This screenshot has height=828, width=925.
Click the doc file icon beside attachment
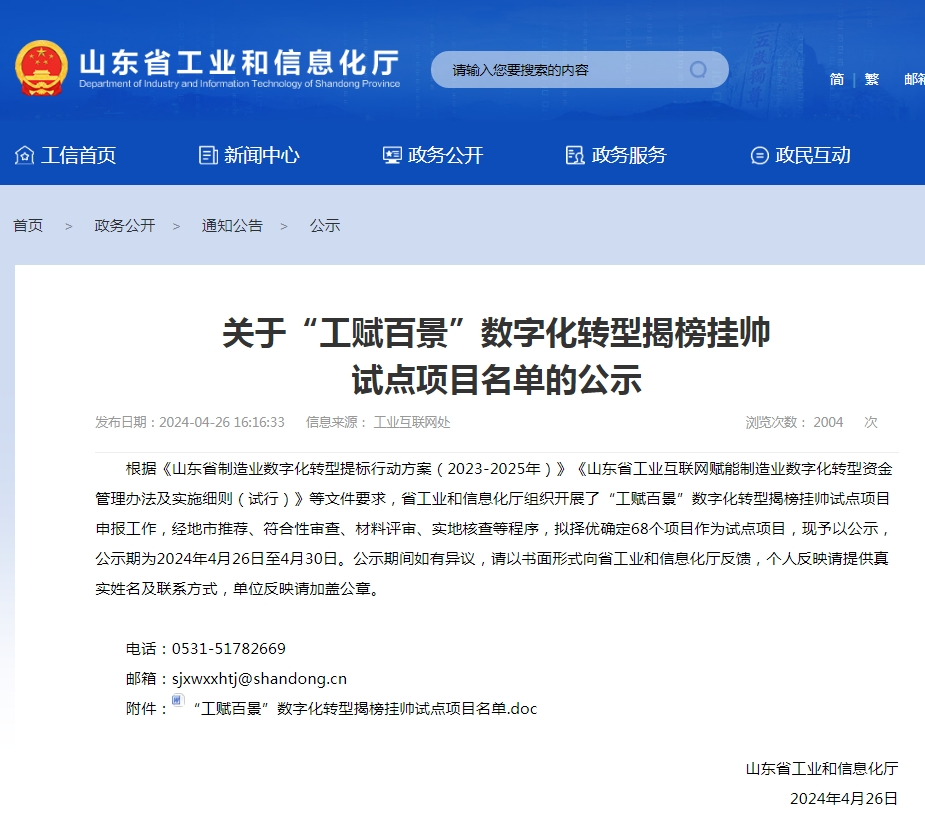(x=178, y=702)
